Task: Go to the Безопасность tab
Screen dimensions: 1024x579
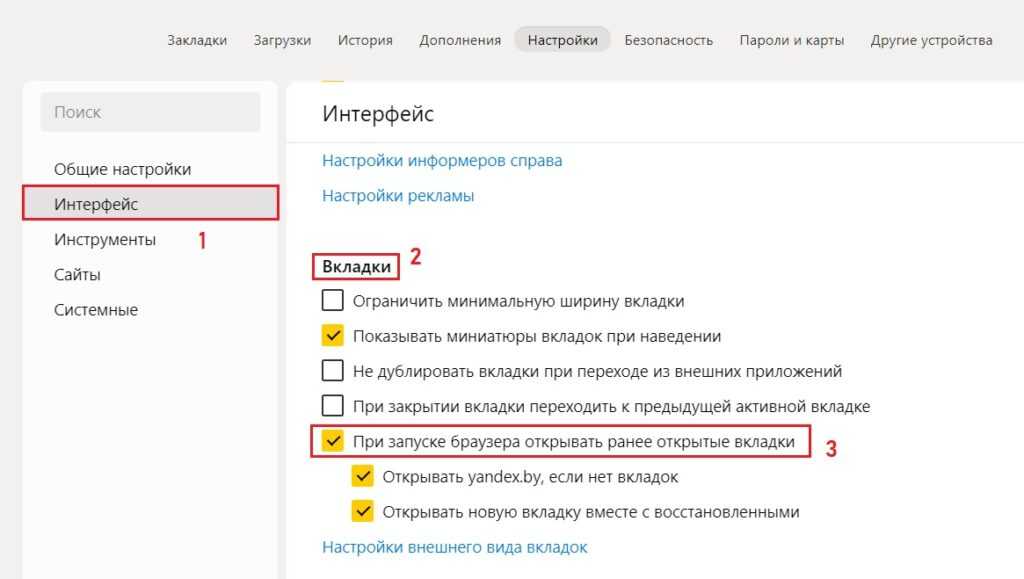Action: [x=668, y=40]
